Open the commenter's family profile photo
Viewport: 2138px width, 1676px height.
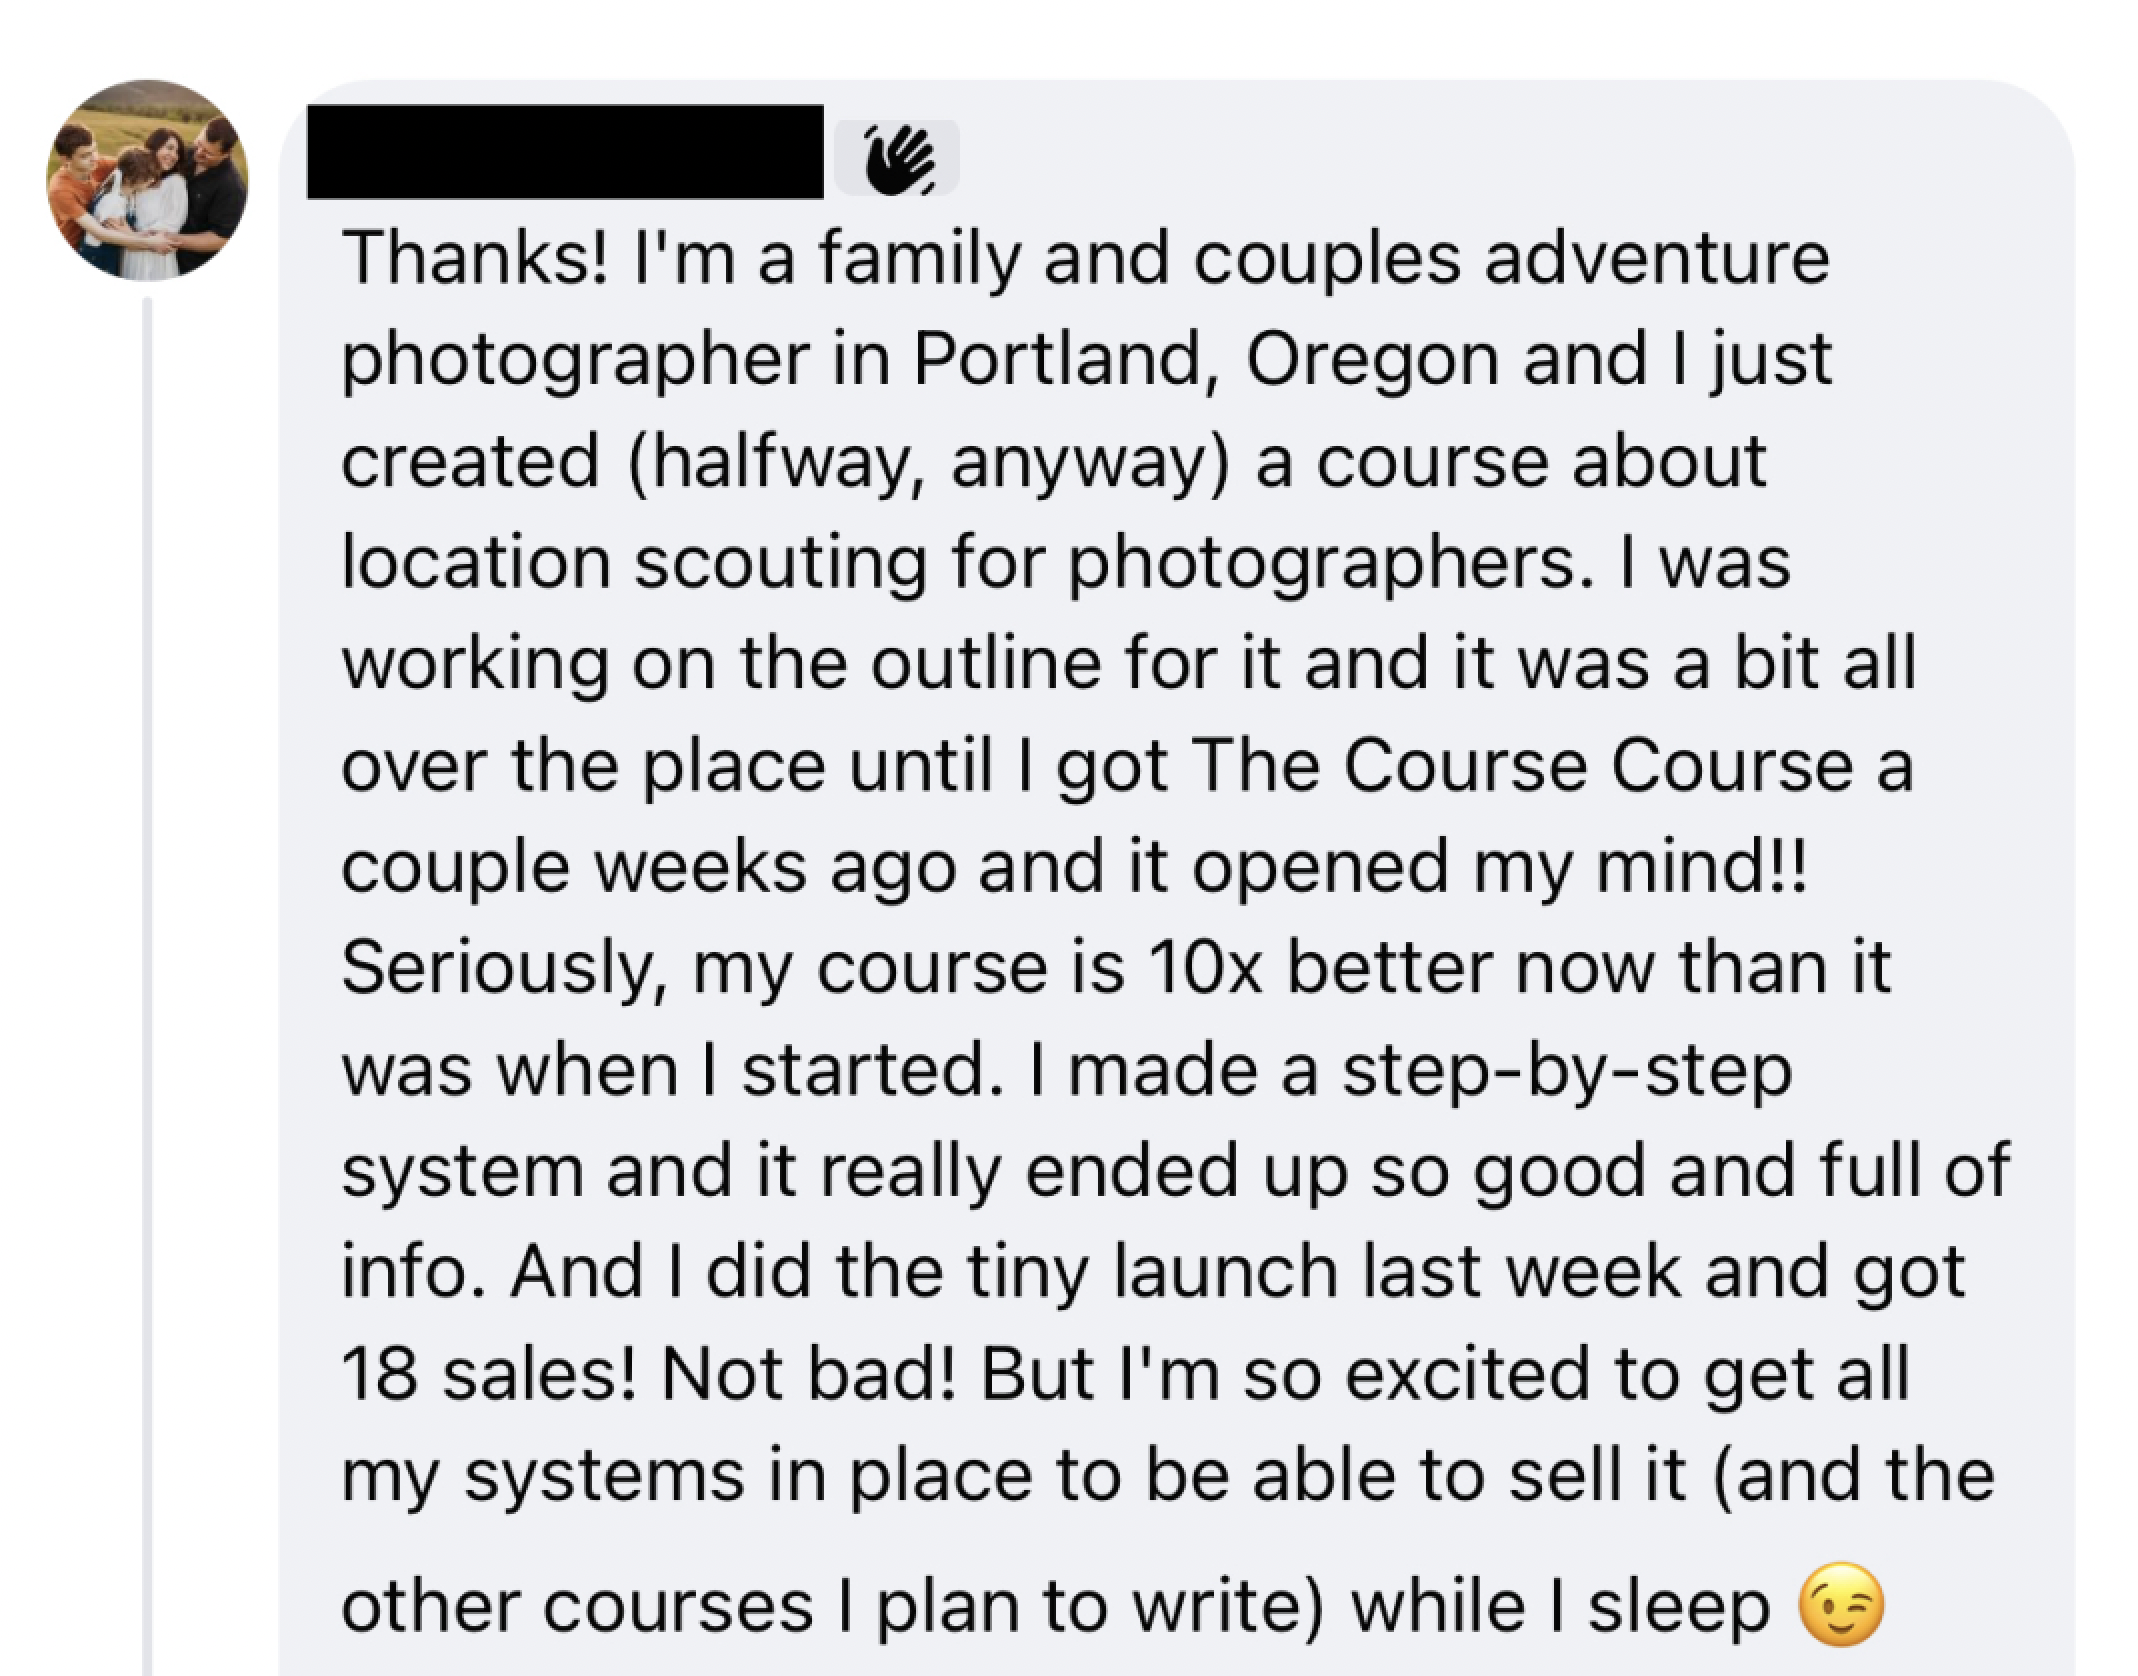pos(148,180)
